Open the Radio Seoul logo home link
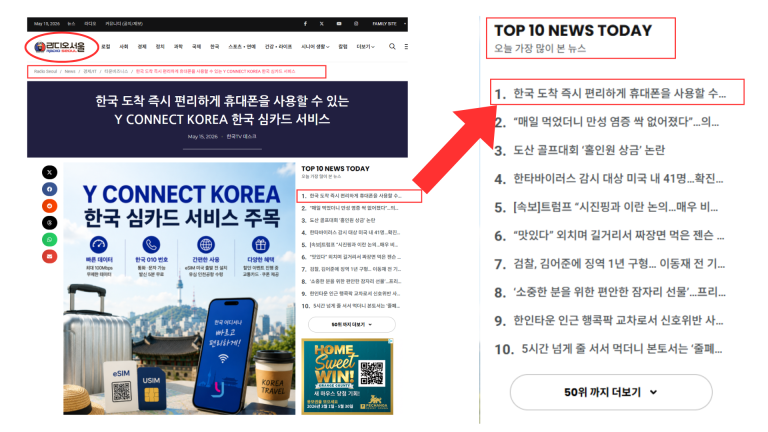This screenshot has height=432, width=768. coord(59,47)
